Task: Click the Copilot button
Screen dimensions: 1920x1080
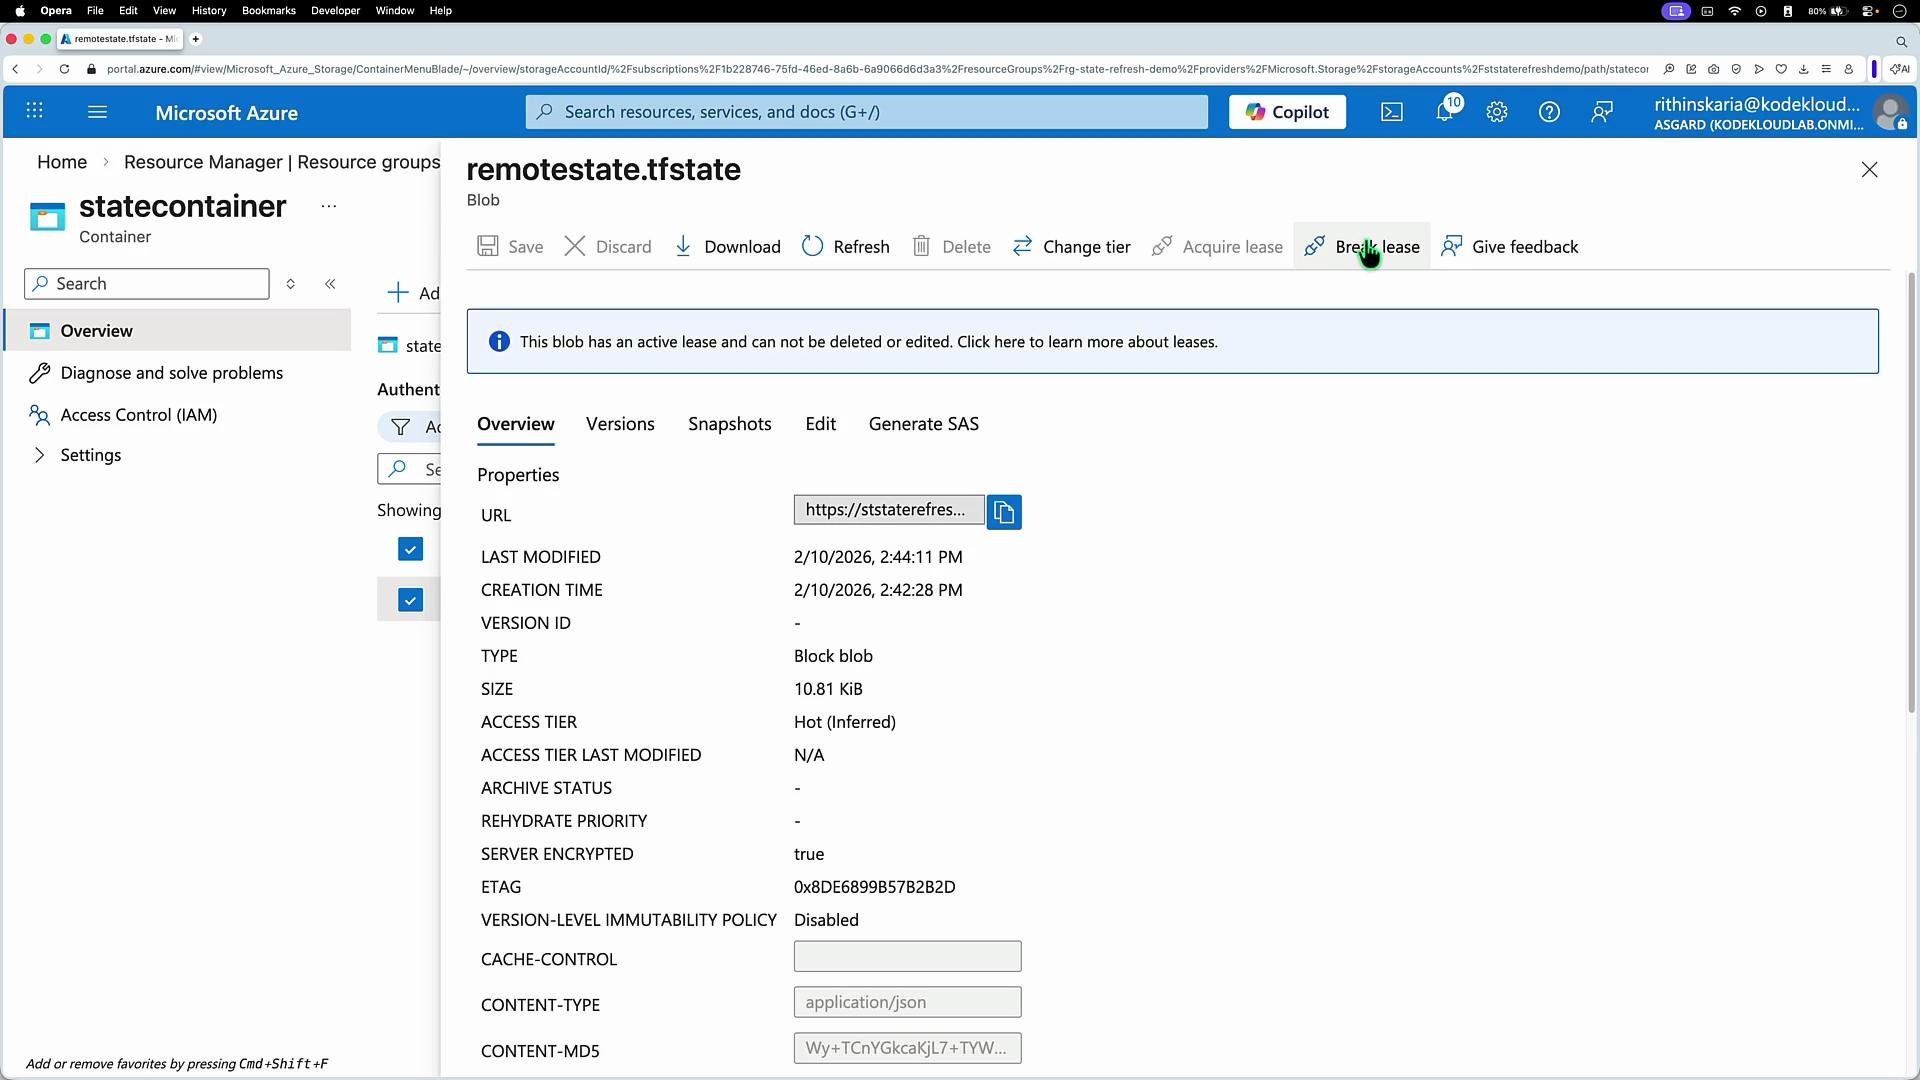Action: pos(1287,112)
